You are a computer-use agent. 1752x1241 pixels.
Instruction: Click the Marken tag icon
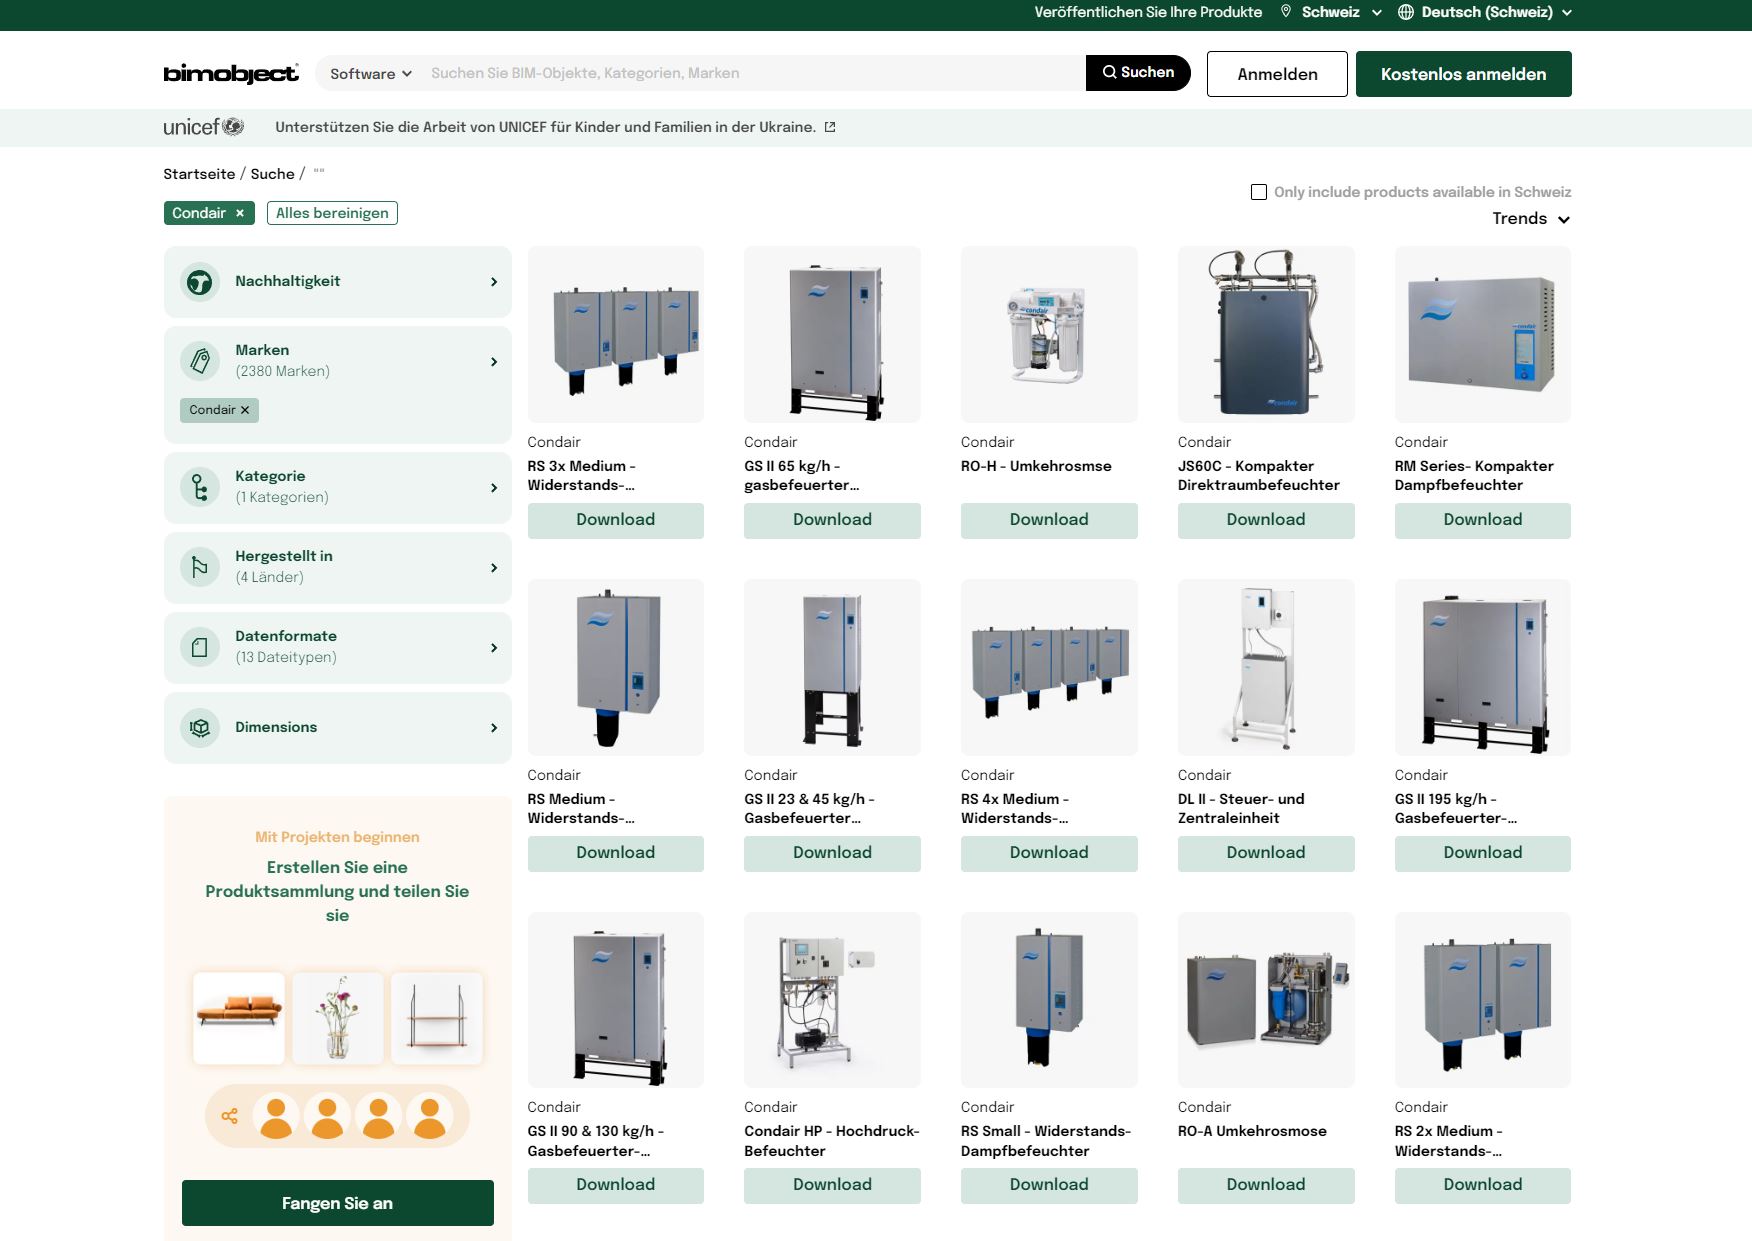coord(200,361)
